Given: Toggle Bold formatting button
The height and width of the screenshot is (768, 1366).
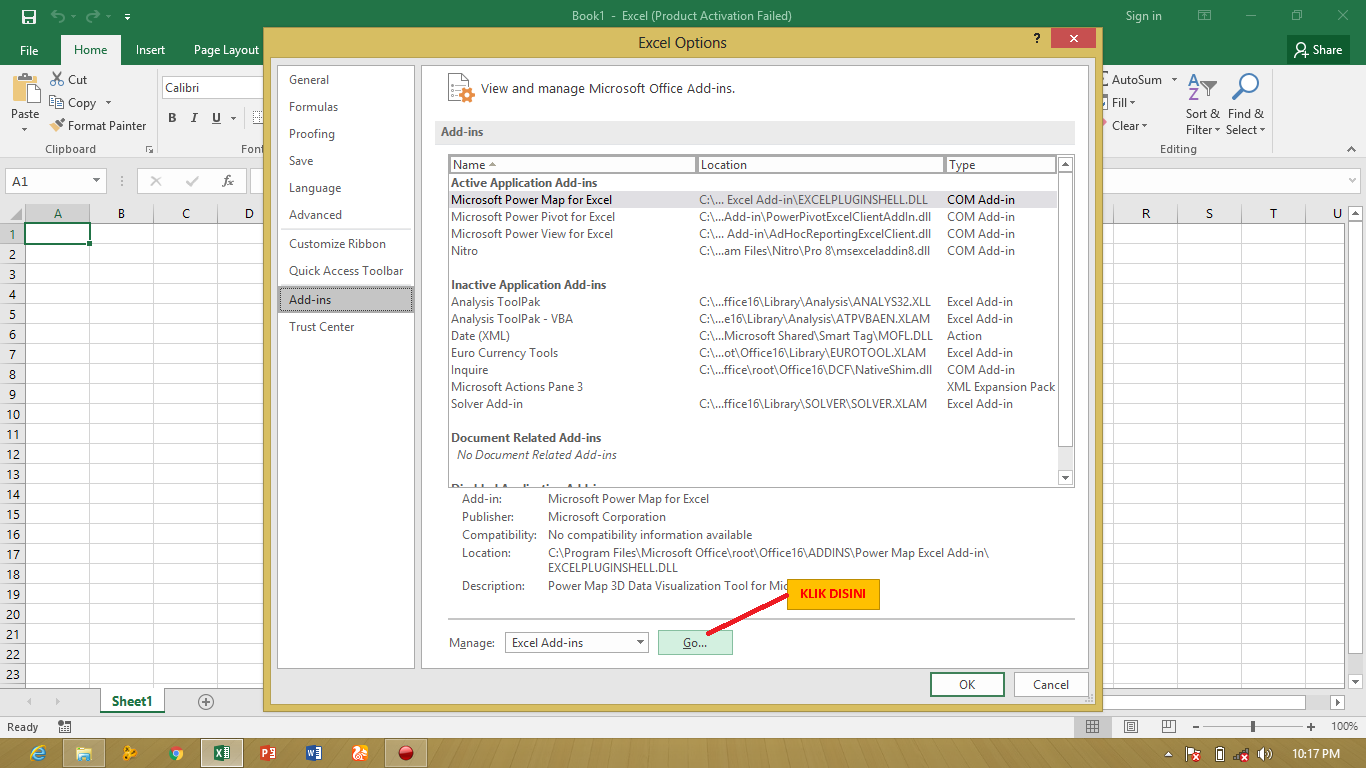Looking at the screenshot, I should pos(172,118).
